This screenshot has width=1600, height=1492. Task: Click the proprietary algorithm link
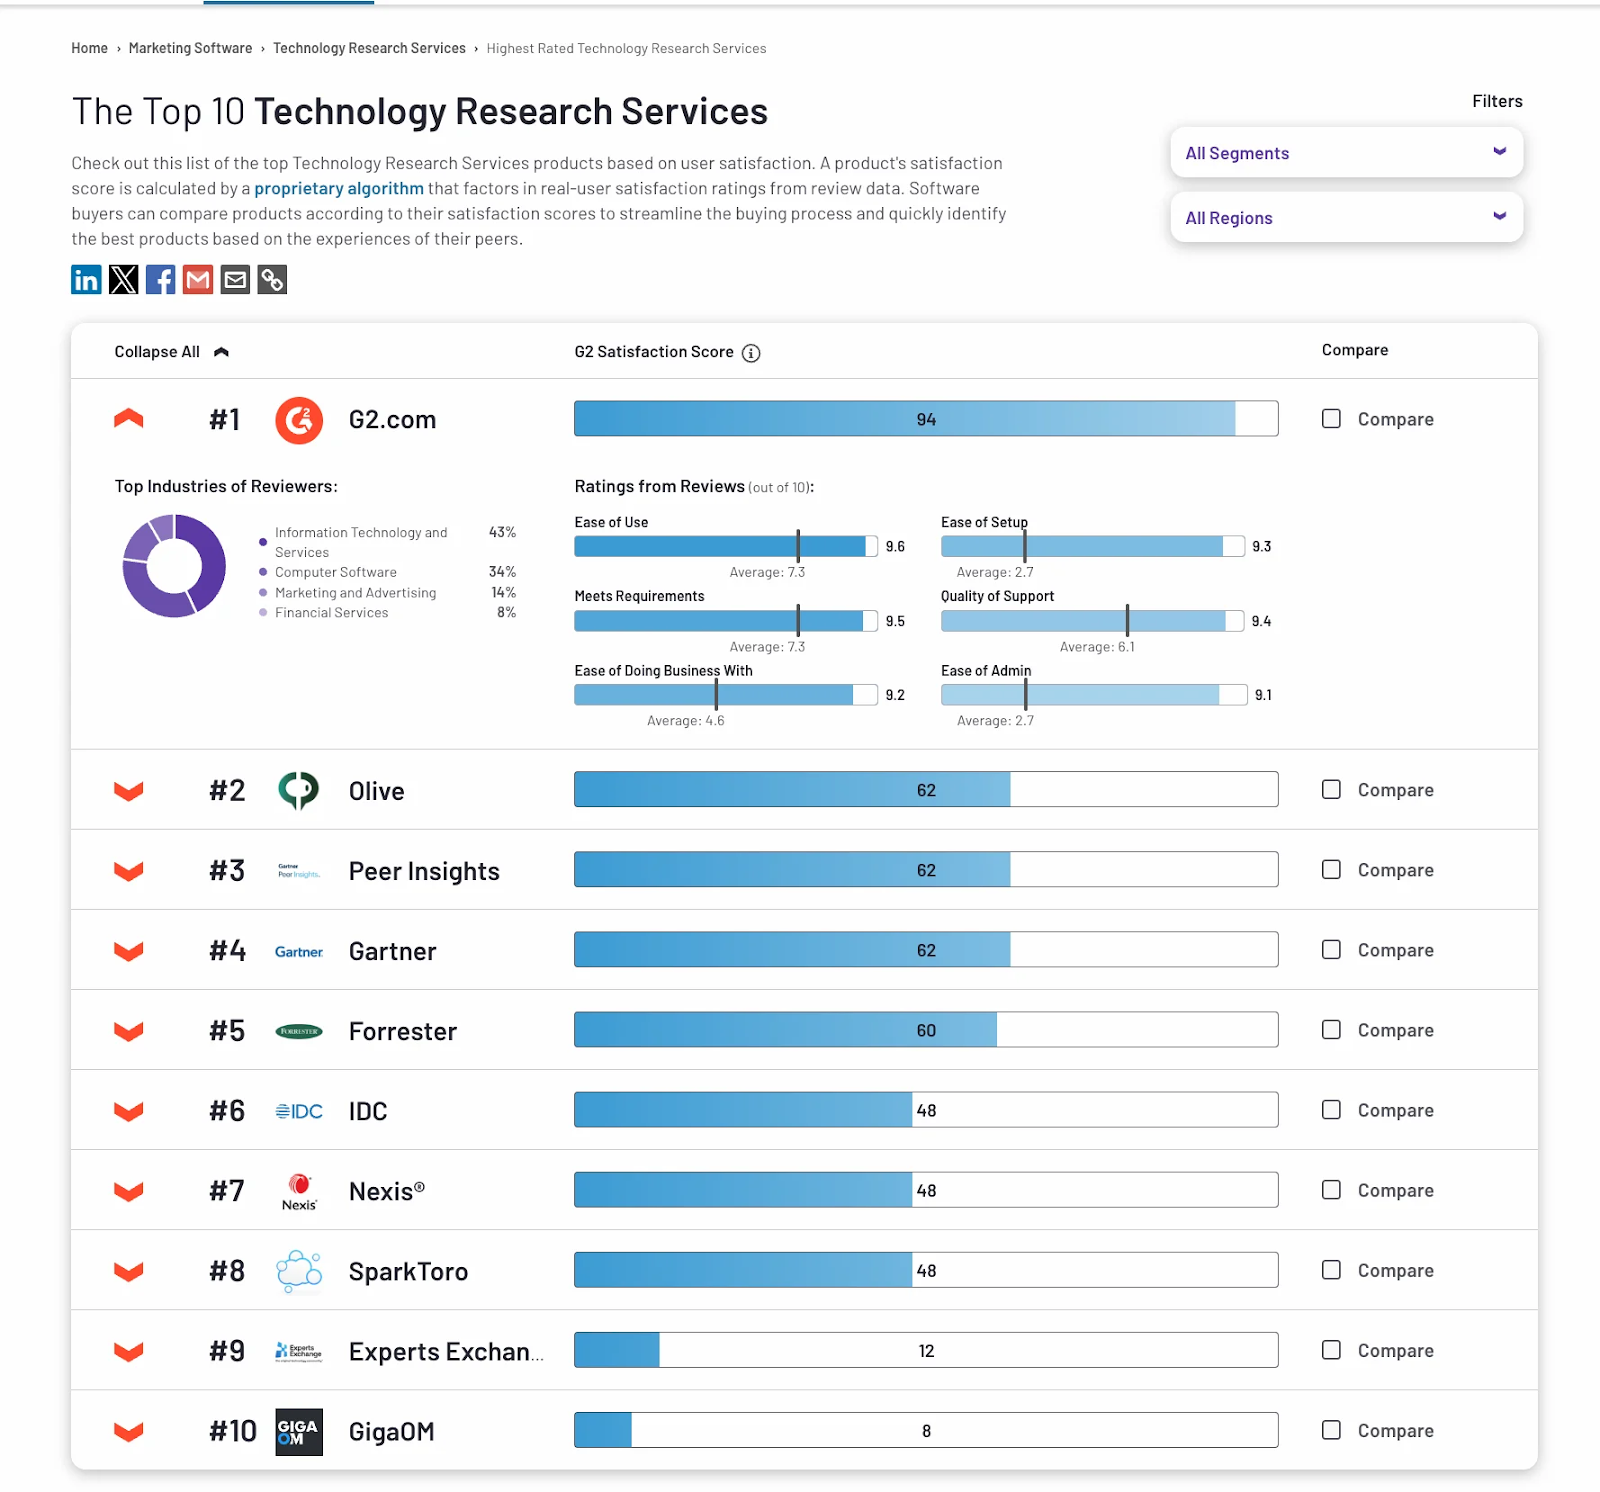(339, 188)
